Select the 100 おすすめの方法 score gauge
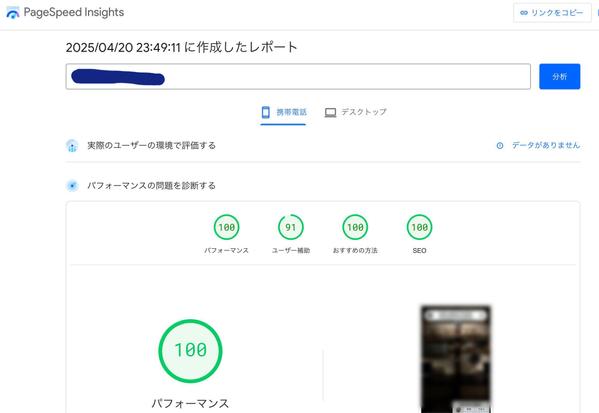The width and height of the screenshot is (599, 413). (x=355, y=234)
